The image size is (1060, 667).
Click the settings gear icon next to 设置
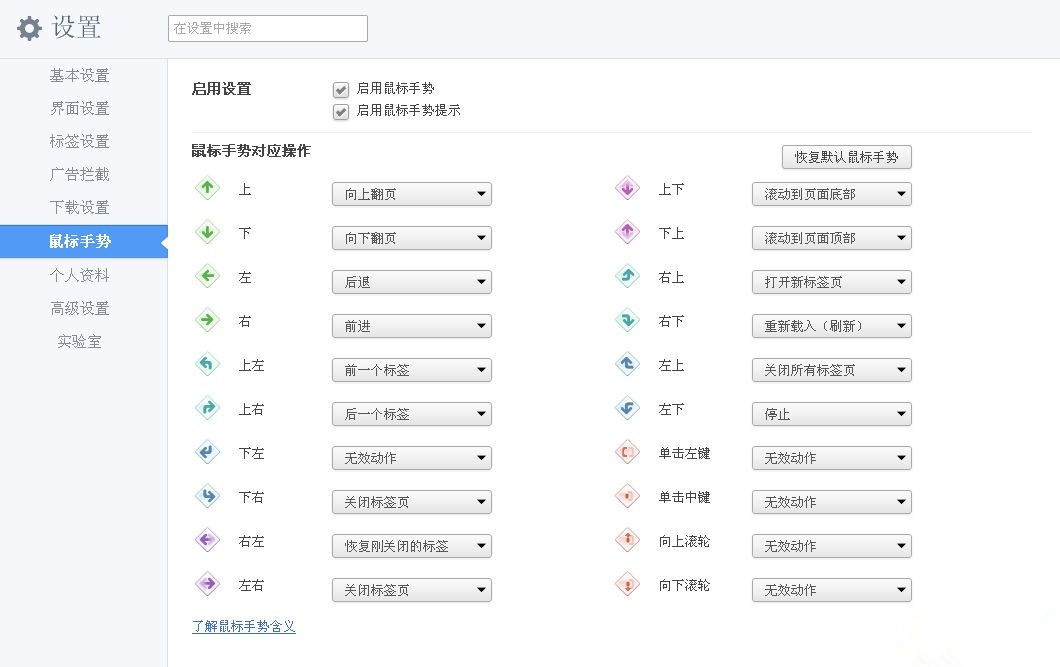tap(28, 27)
